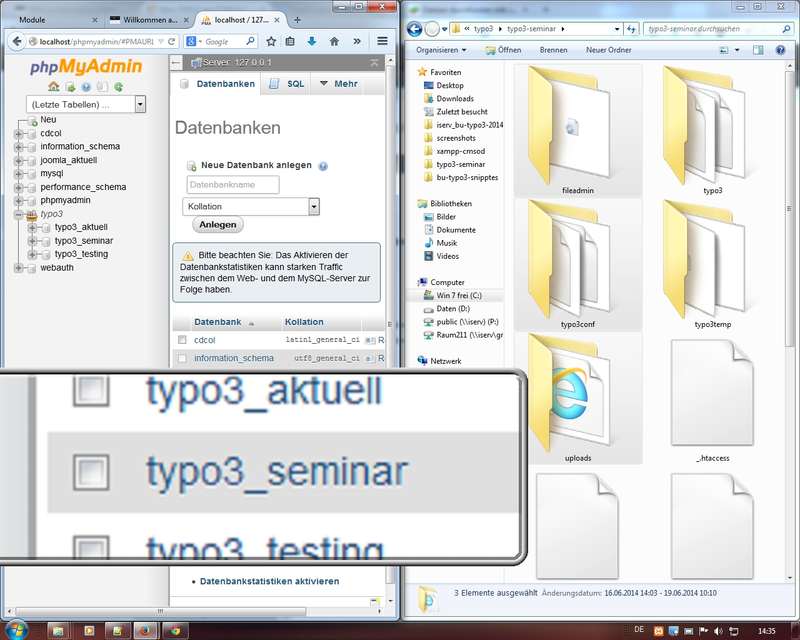Open Windows Start button
Viewport: 800px width, 640px height.
[16, 629]
